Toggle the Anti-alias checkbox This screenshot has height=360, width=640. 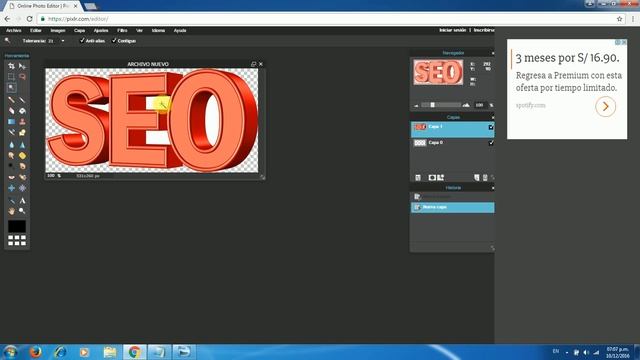(82, 40)
